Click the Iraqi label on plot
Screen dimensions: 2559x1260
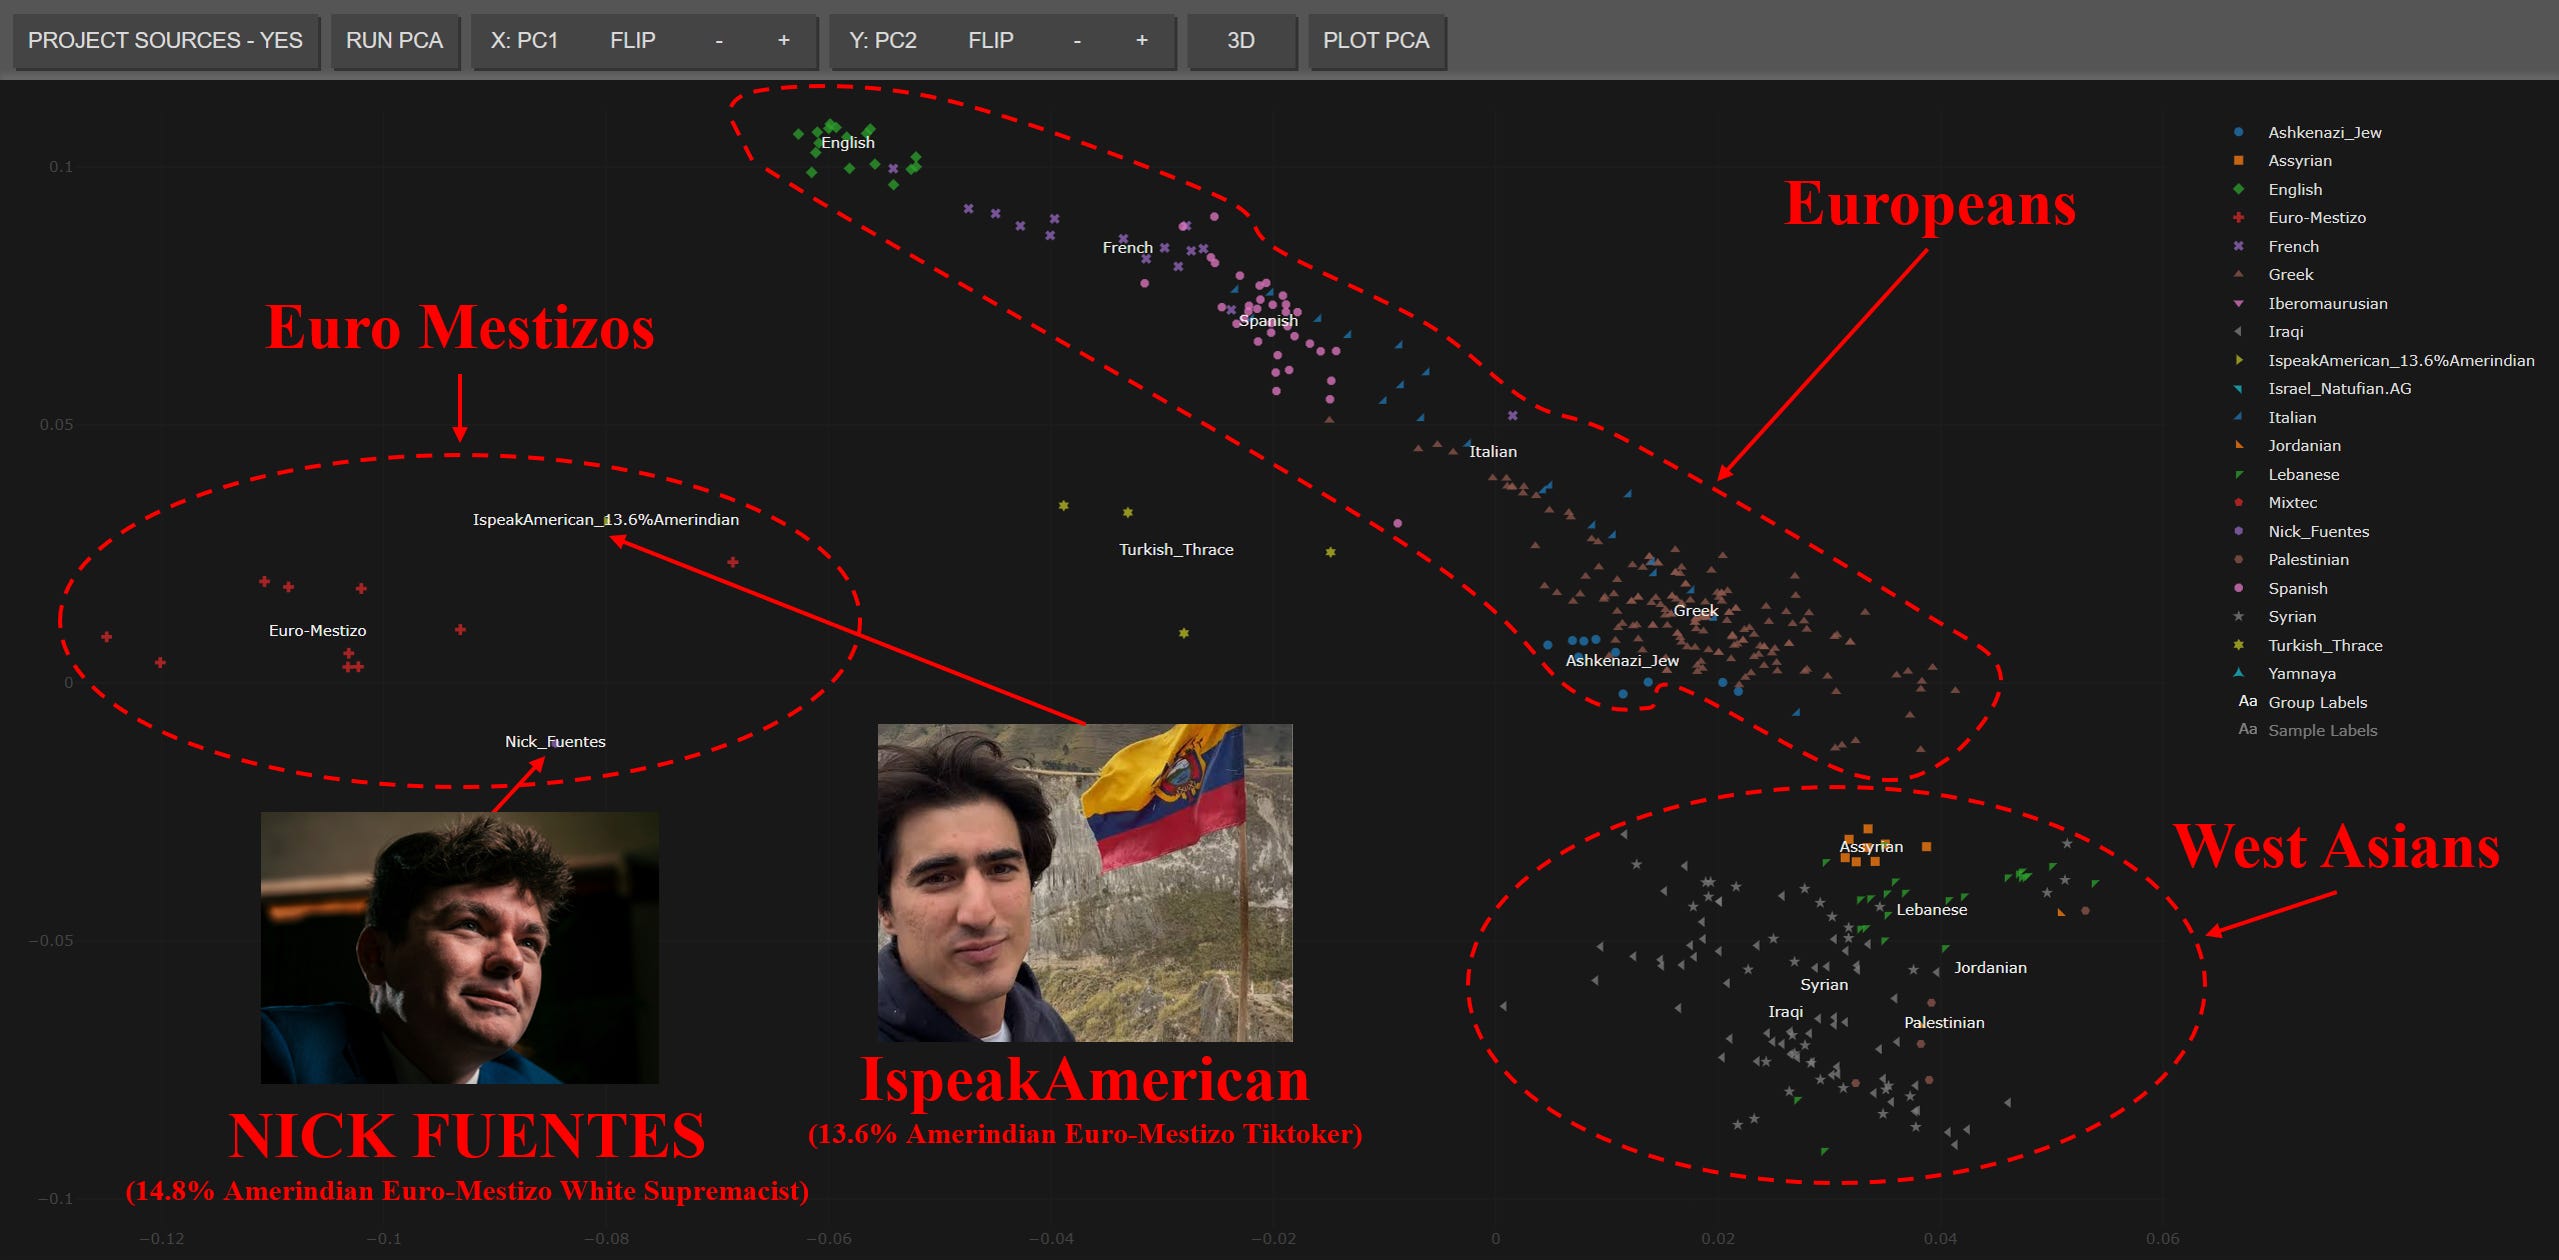coord(1785,1012)
